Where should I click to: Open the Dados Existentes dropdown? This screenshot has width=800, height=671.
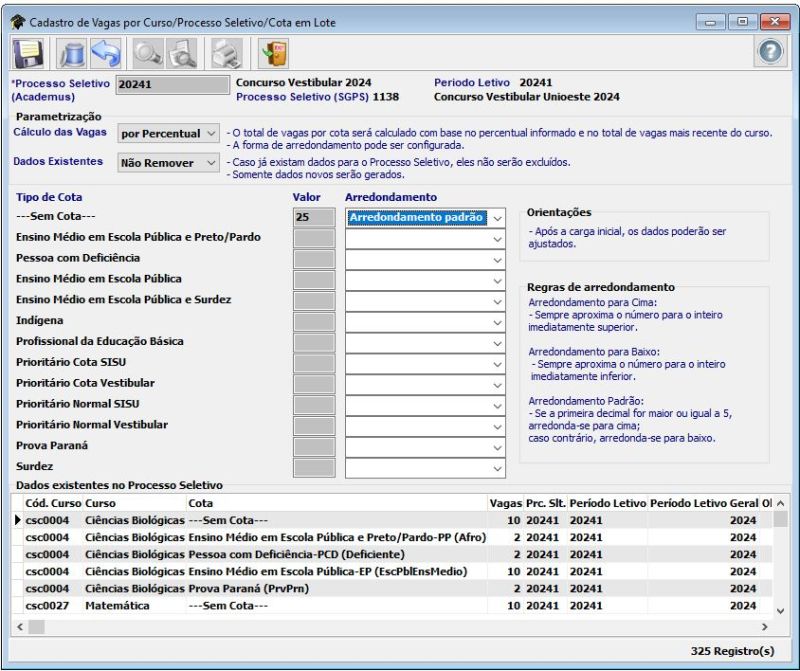tap(167, 162)
